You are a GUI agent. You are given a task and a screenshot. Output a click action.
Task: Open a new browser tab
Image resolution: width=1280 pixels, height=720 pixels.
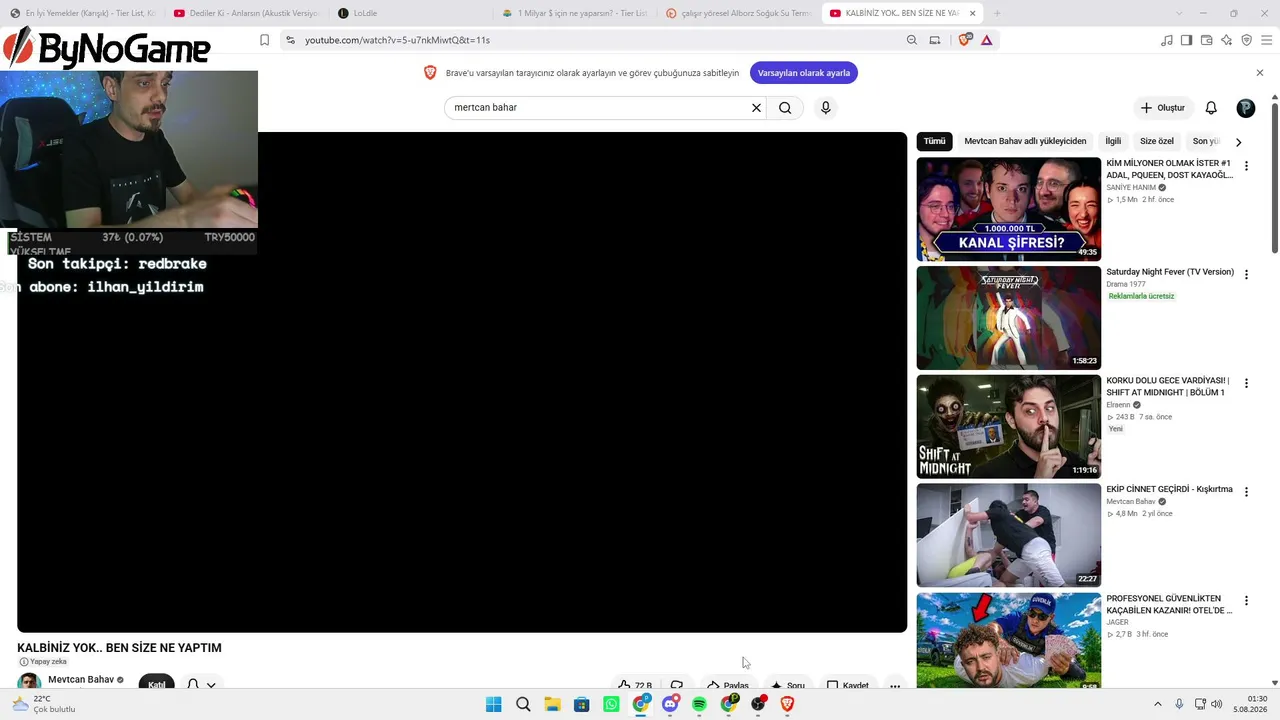[997, 13]
